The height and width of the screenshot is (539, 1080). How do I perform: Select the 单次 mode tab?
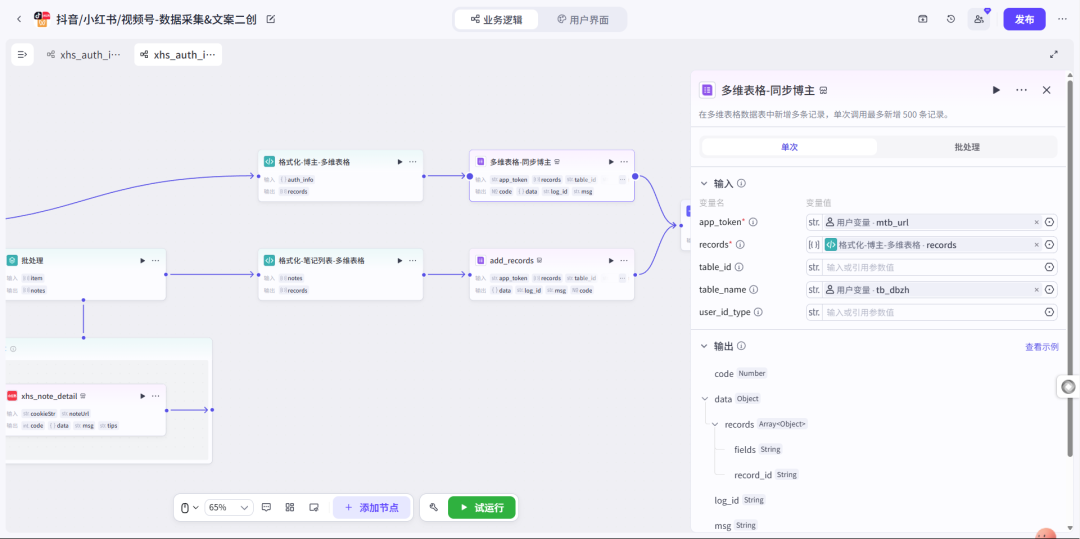[x=789, y=147]
